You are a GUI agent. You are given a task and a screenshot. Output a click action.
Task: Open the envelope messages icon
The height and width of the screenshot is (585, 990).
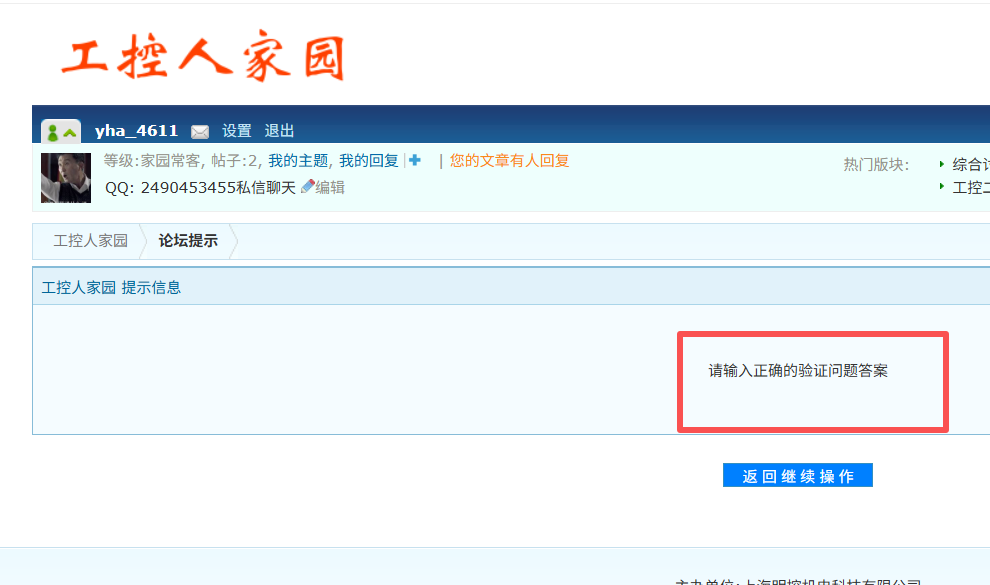click(x=200, y=132)
